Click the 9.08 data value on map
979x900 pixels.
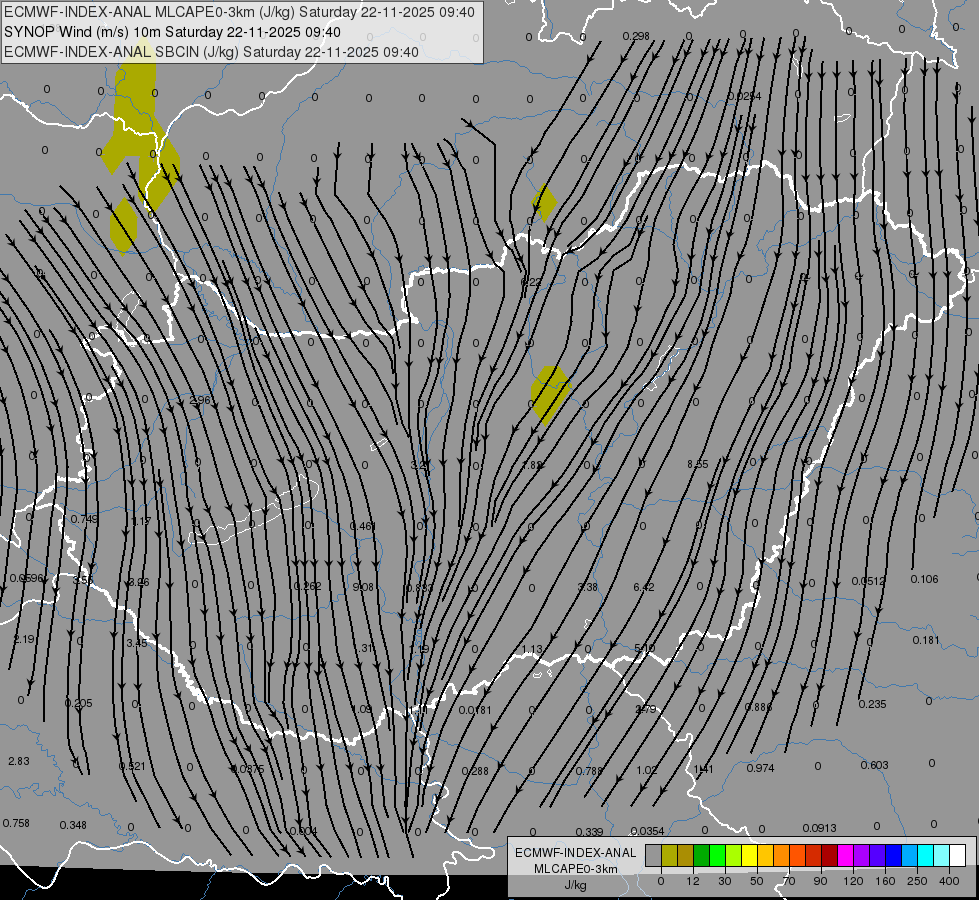coord(363,587)
